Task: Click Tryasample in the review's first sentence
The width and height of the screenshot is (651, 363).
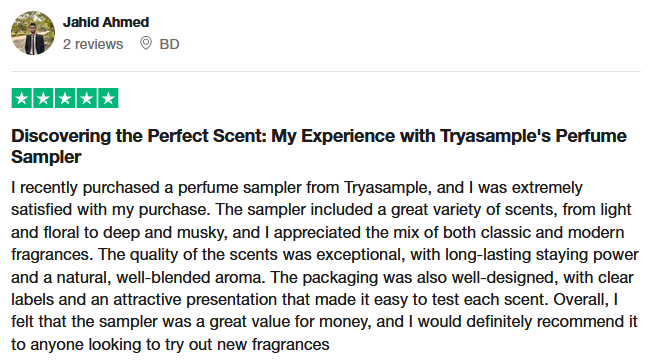Action: 386,187
